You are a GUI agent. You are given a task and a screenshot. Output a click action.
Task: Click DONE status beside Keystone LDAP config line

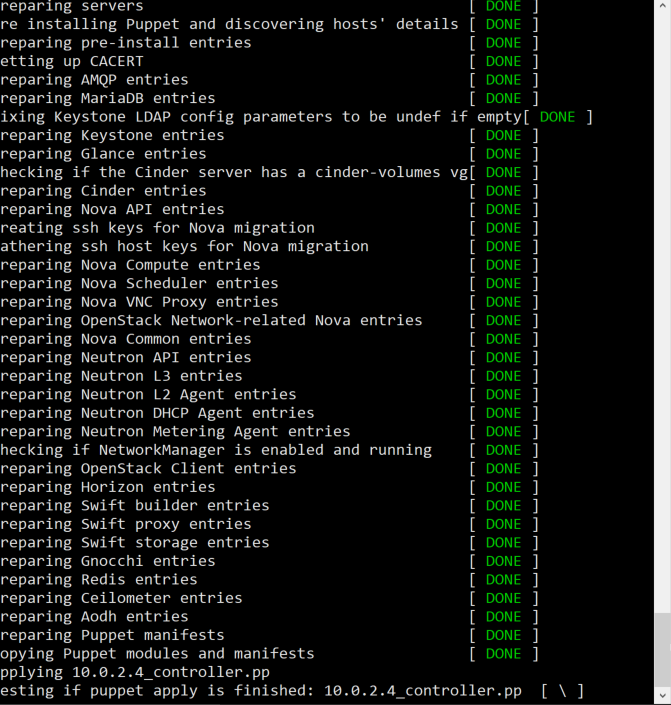557,117
